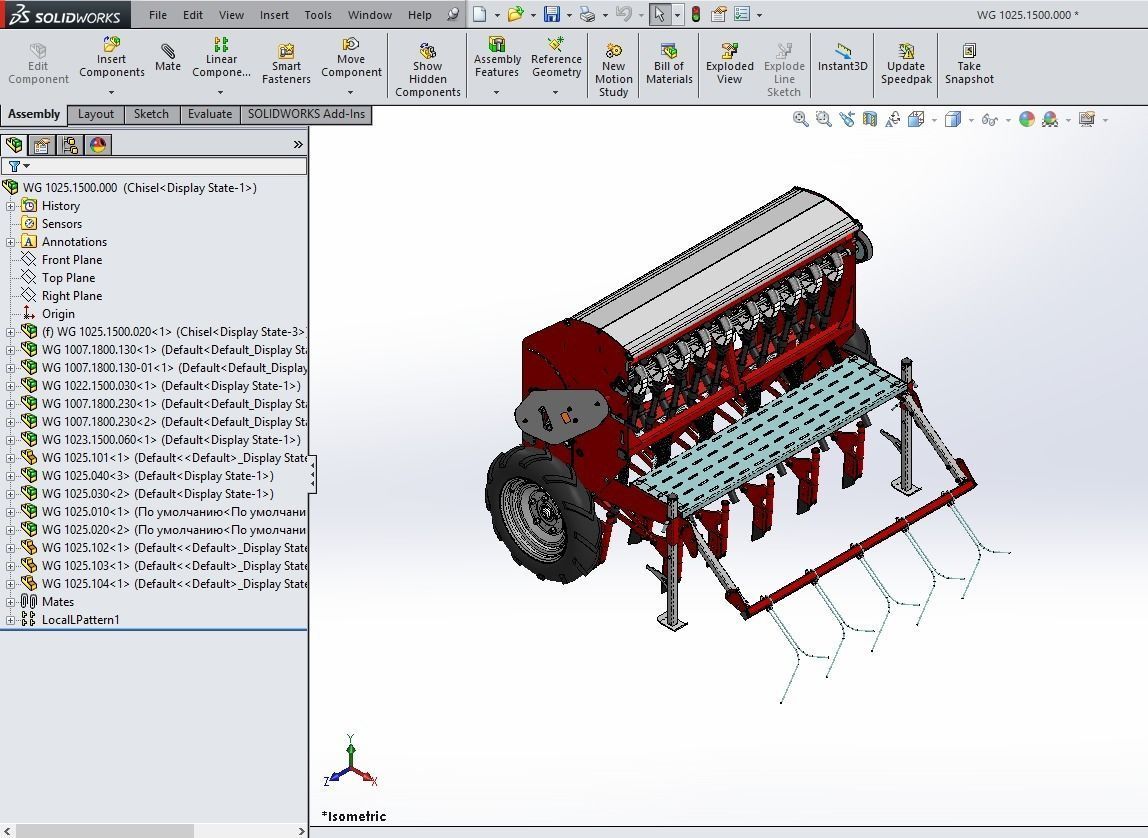This screenshot has width=1148, height=838.
Task: Select the Front Plane
Action: pyautogui.click(x=72, y=260)
